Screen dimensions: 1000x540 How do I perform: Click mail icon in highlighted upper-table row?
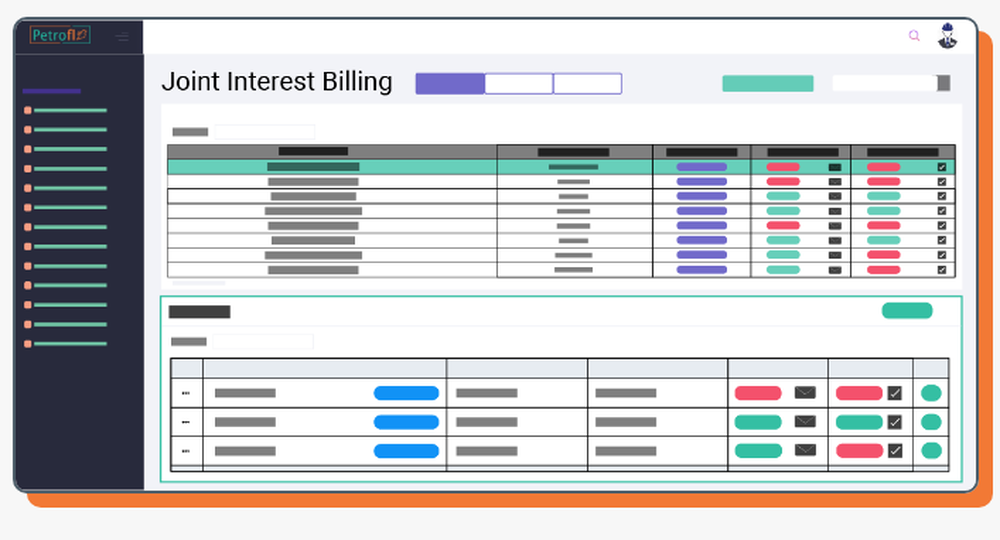coord(835,167)
